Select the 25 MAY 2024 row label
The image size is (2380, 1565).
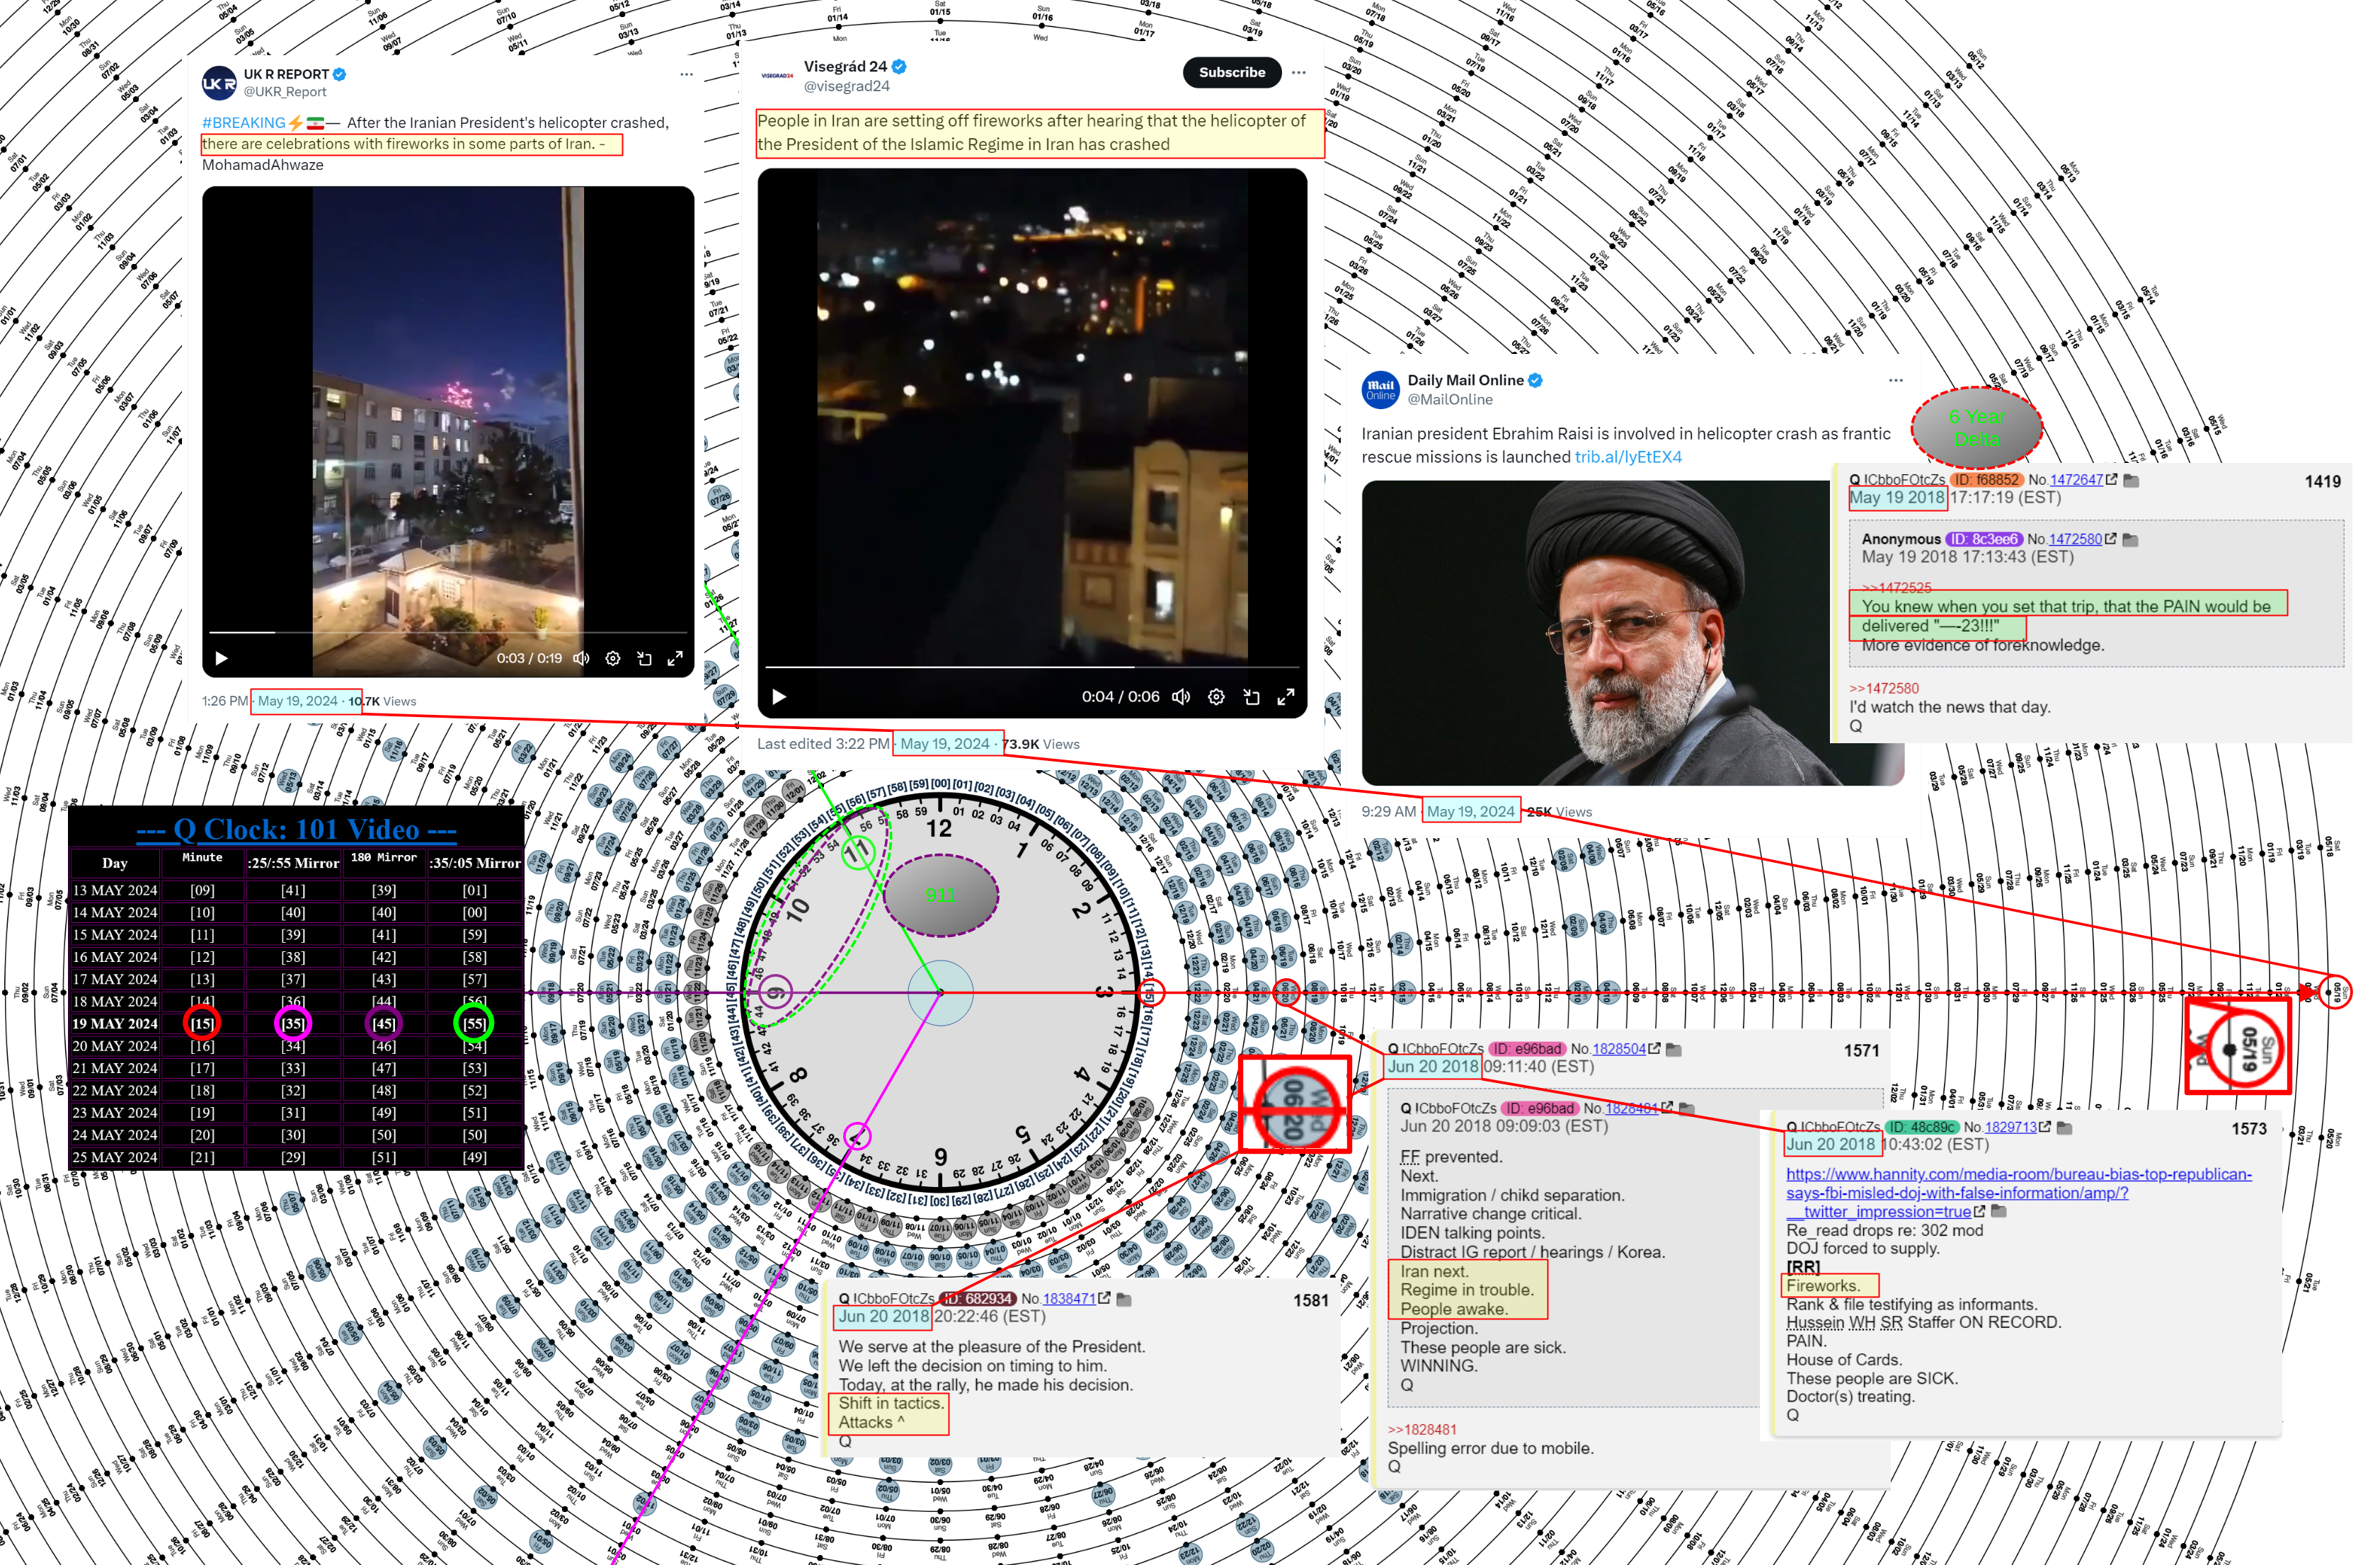[x=115, y=1157]
